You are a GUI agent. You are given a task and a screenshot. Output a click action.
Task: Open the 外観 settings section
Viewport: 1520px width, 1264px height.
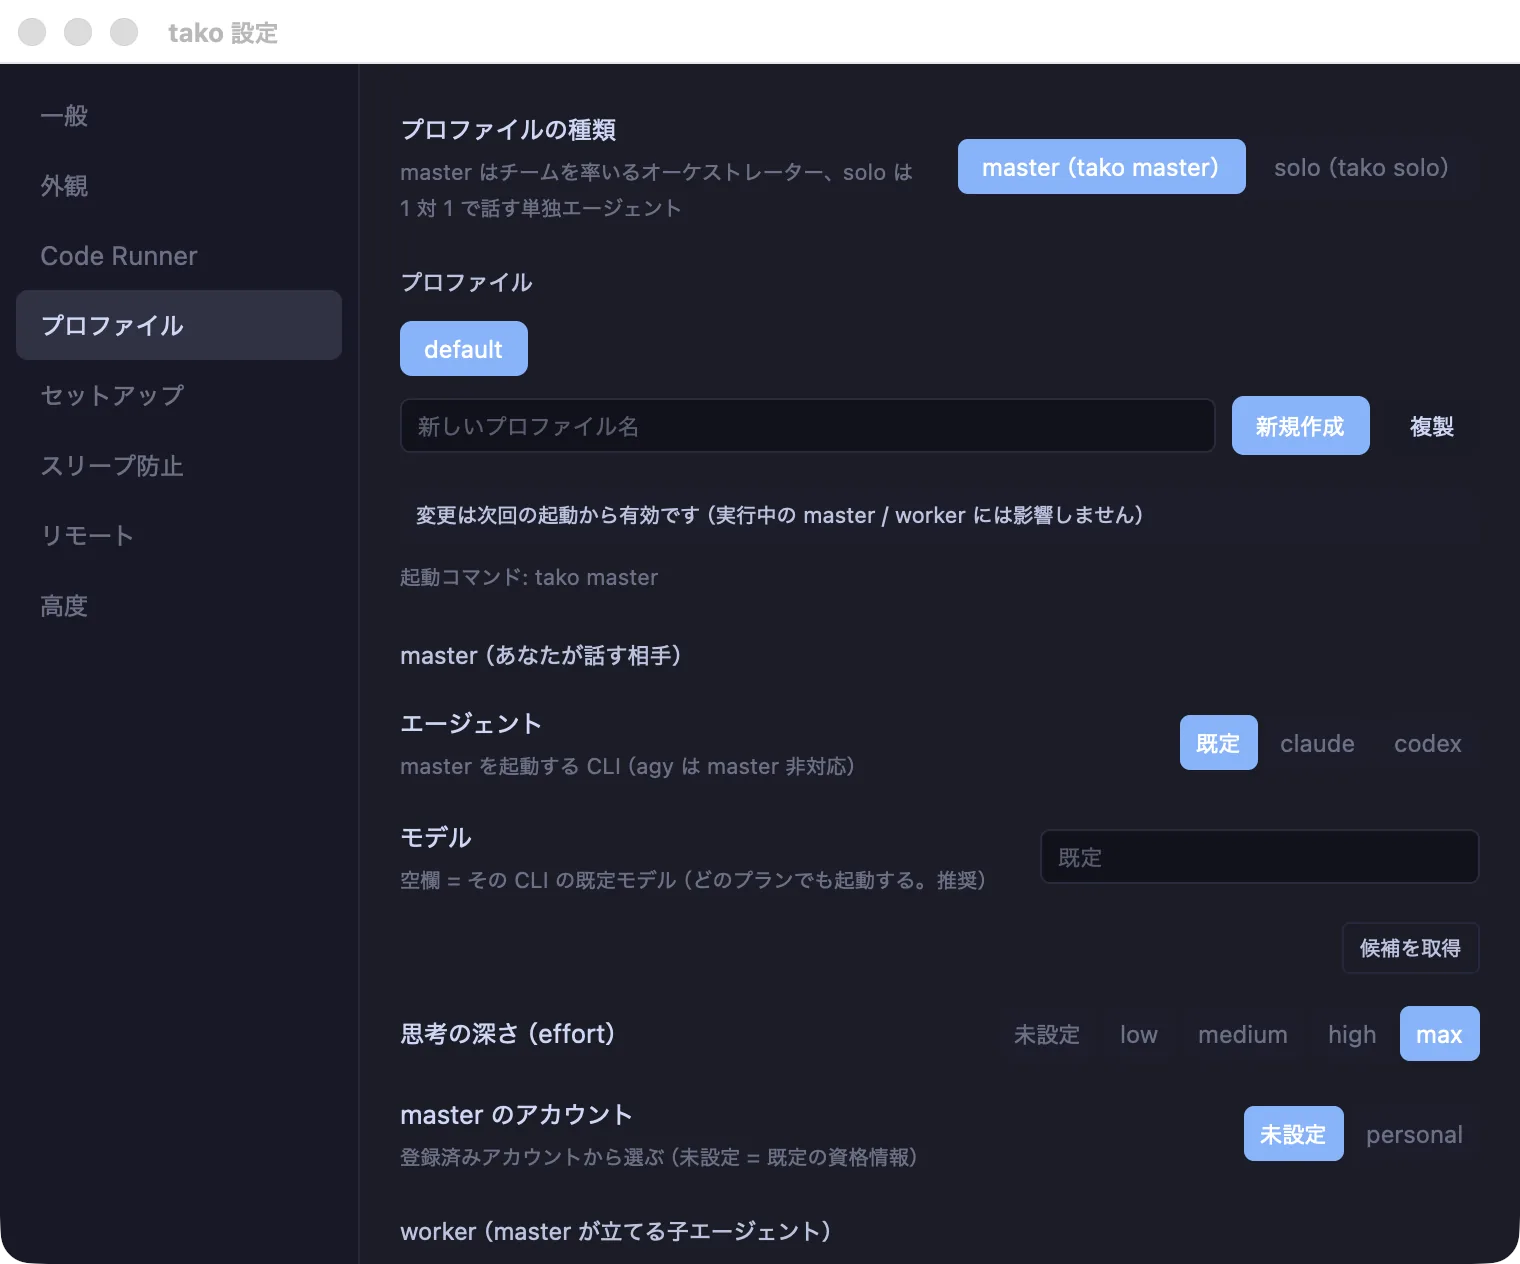tap(179, 186)
